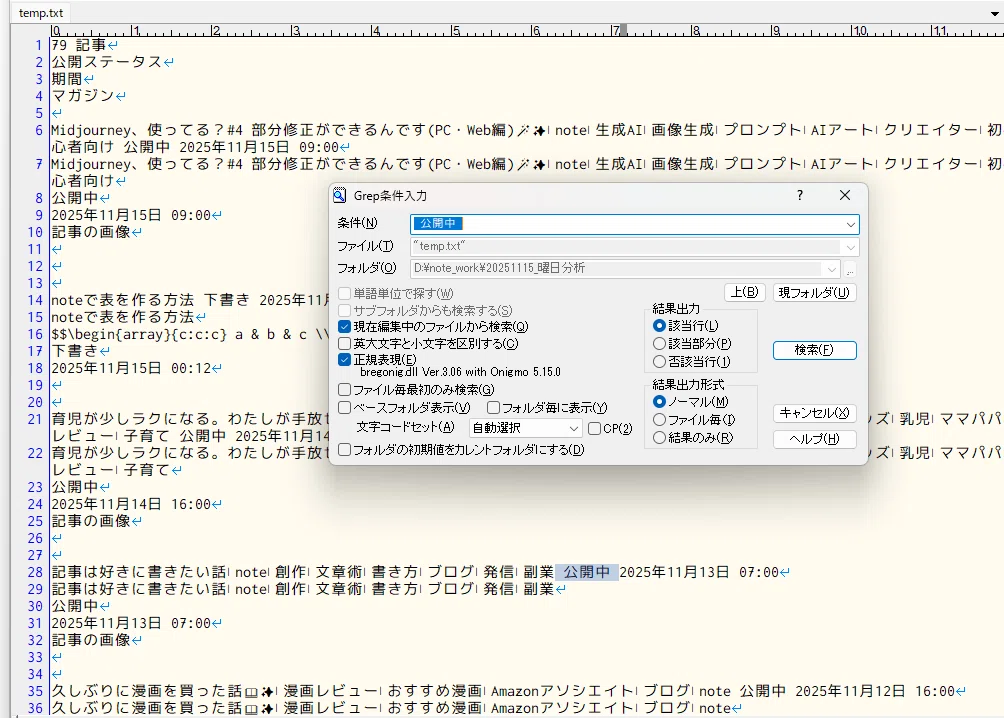Choose ファイル毎 output format
The width and height of the screenshot is (1004, 718).
click(659, 420)
